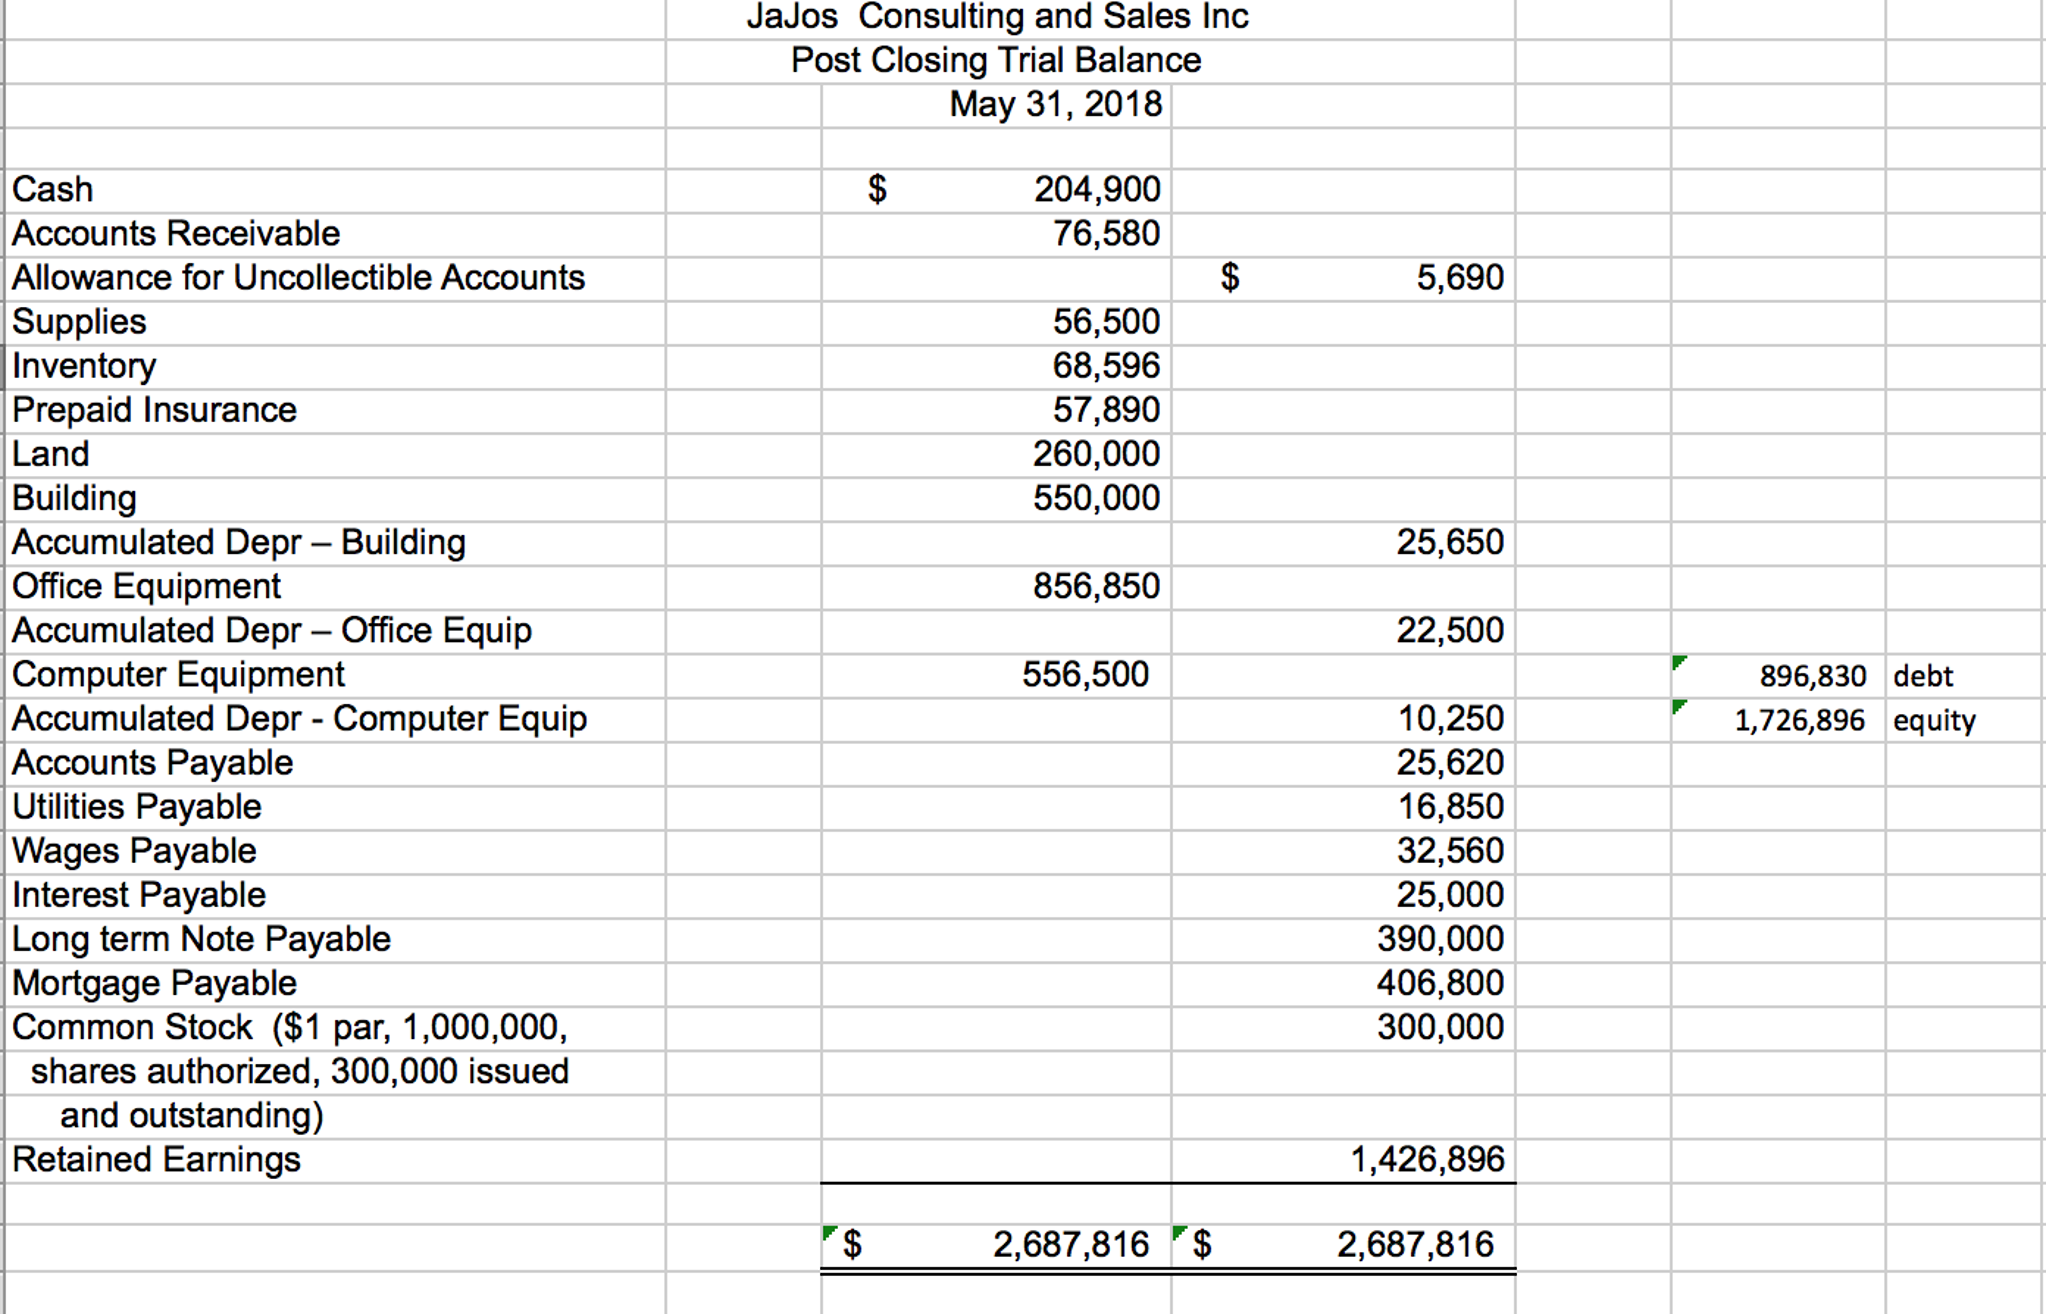Select the Long term Note Payable cell

click(200, 938)
